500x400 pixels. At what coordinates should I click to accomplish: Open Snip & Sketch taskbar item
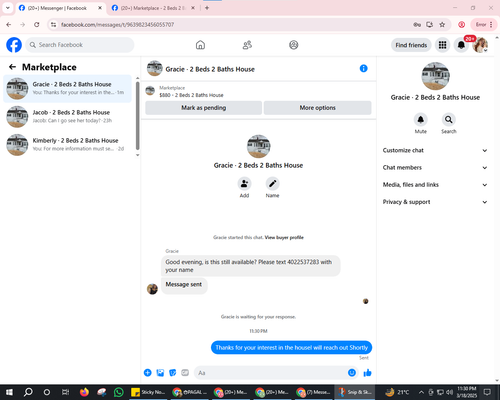[x=355, y=392]
